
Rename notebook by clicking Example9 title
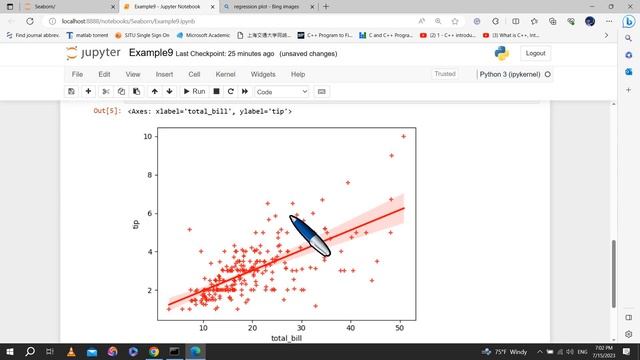pos(151,53)
